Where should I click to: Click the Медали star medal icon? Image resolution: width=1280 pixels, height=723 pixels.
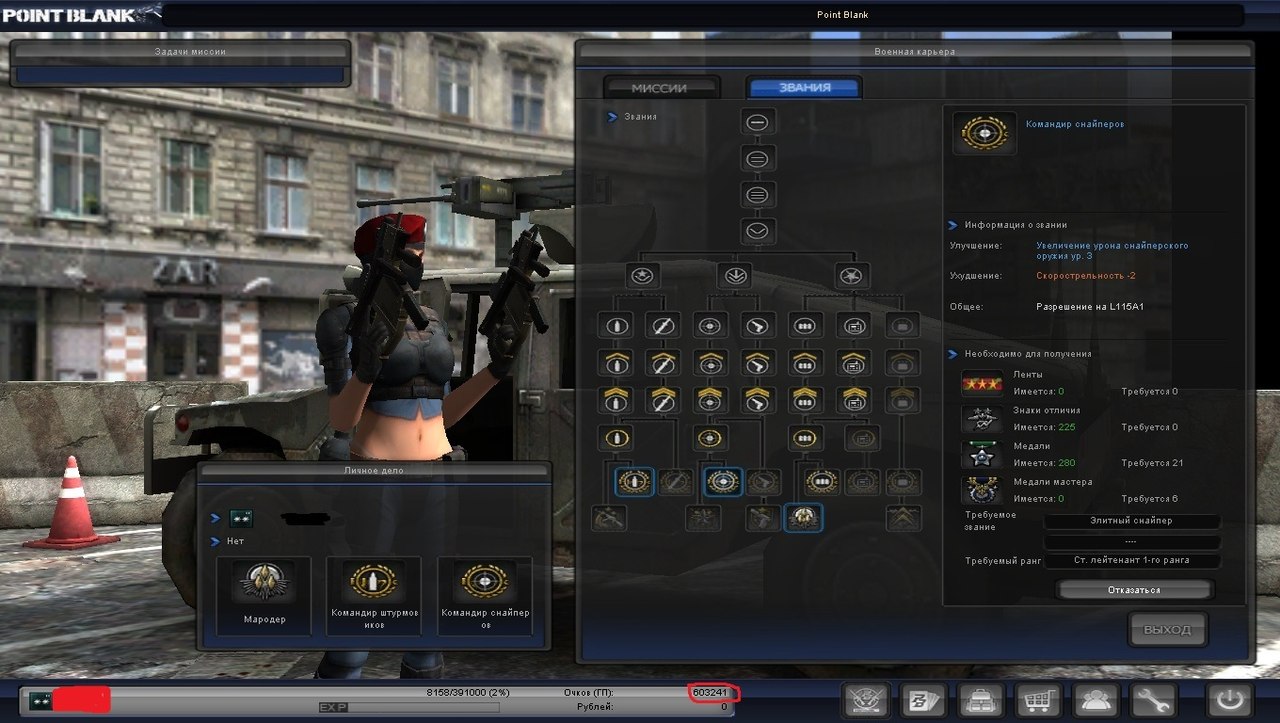[x=982, y=455]
